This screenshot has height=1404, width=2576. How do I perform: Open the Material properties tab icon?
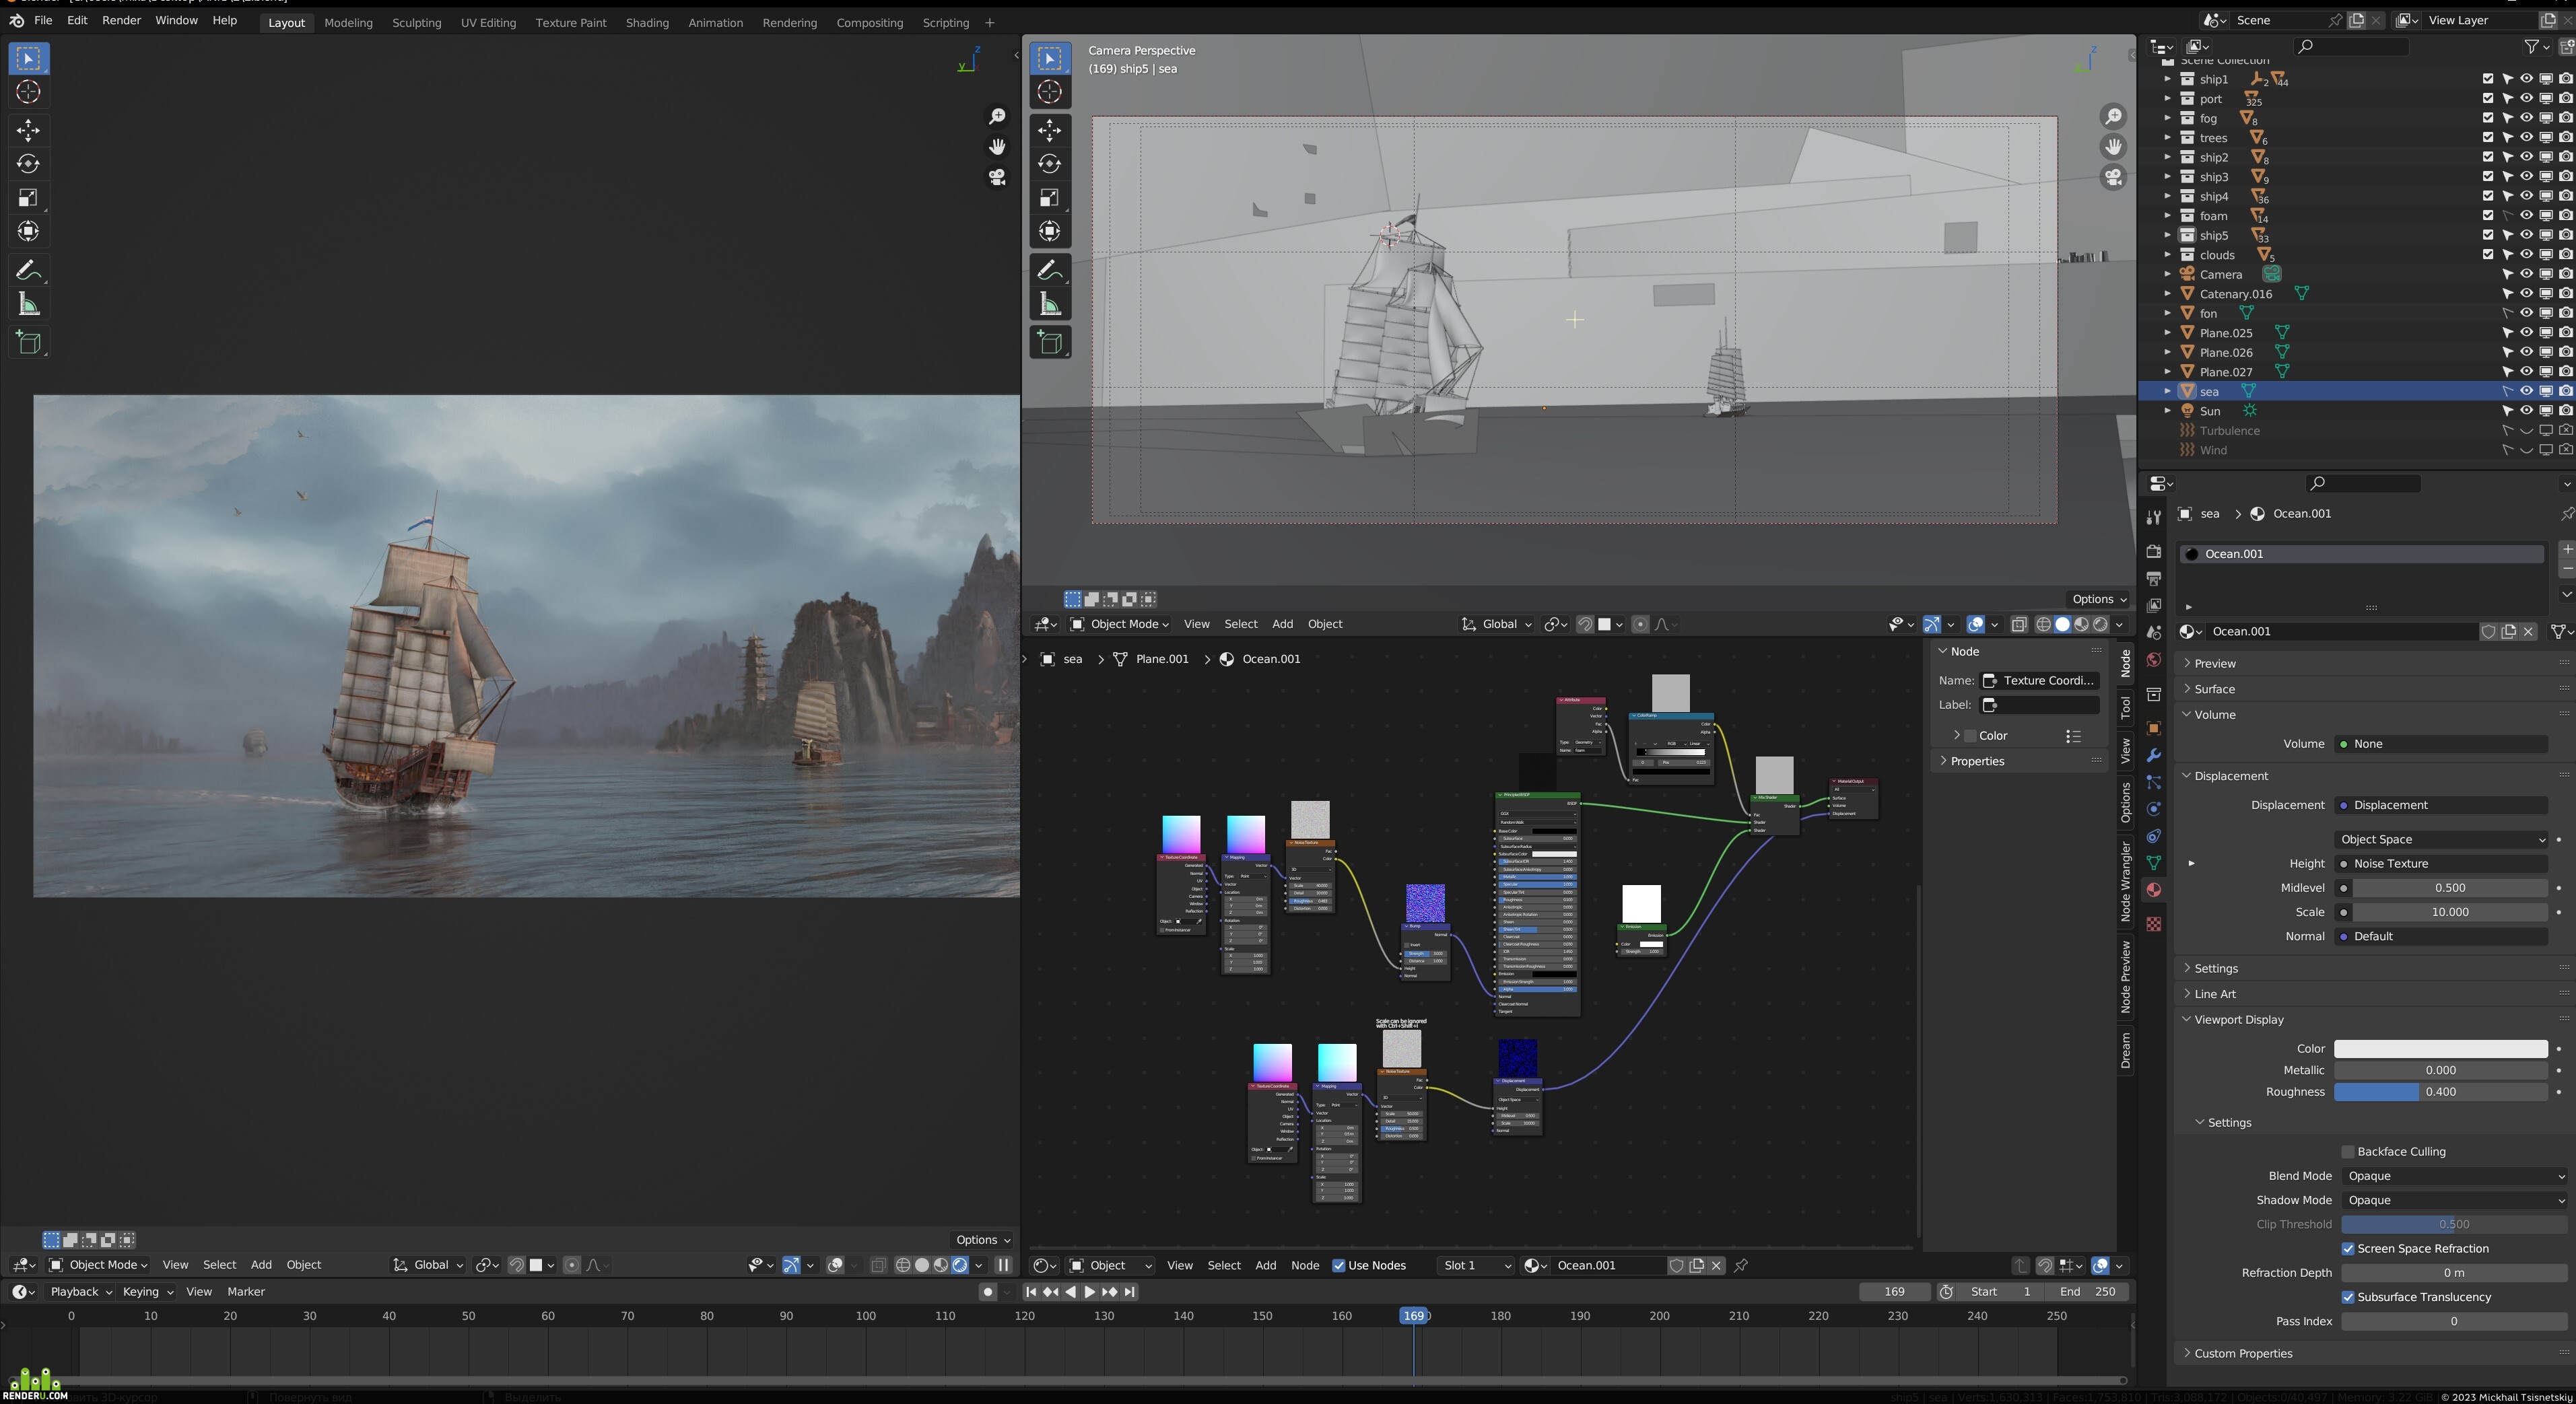pyautogui.click(x=2153, y=890)
